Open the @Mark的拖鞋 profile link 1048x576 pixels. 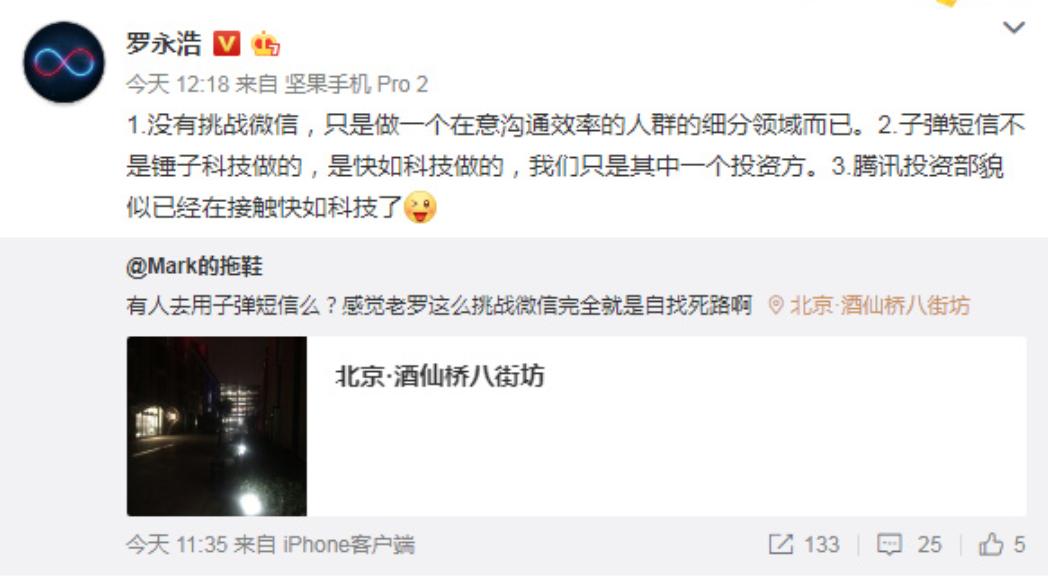pyautogui.click(x=194, y=266)
